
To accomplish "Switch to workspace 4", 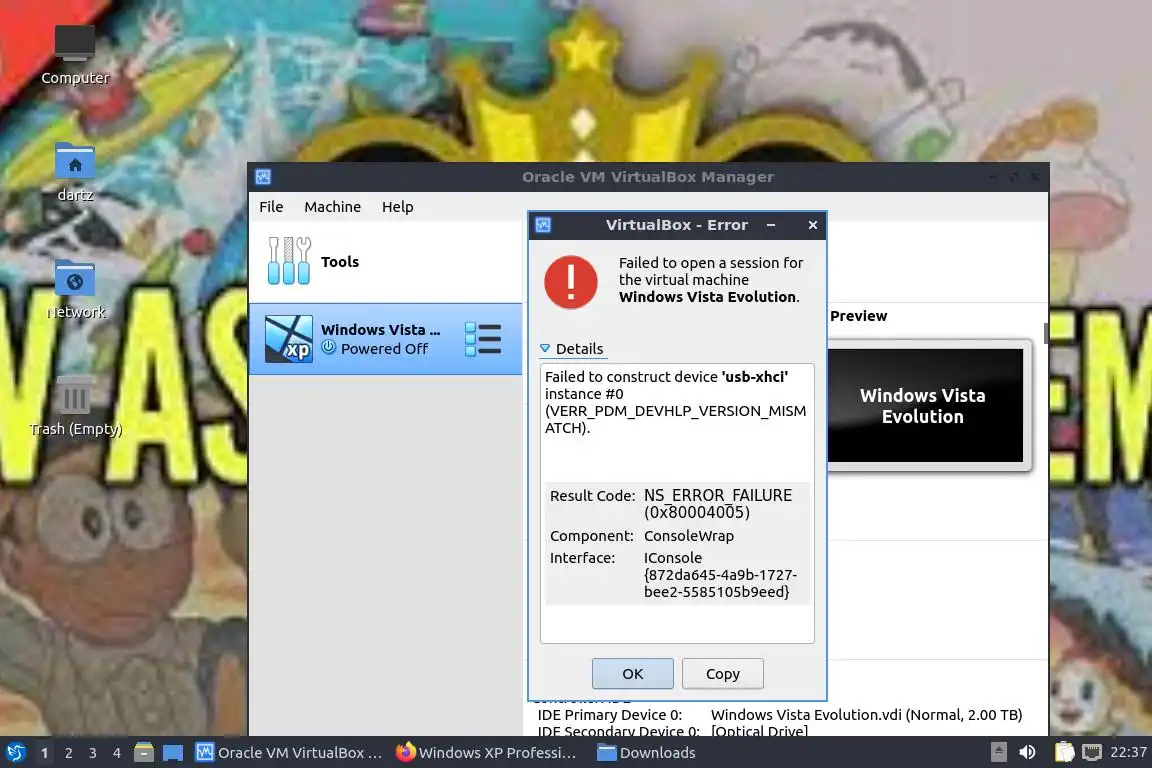I will (116, 753).
